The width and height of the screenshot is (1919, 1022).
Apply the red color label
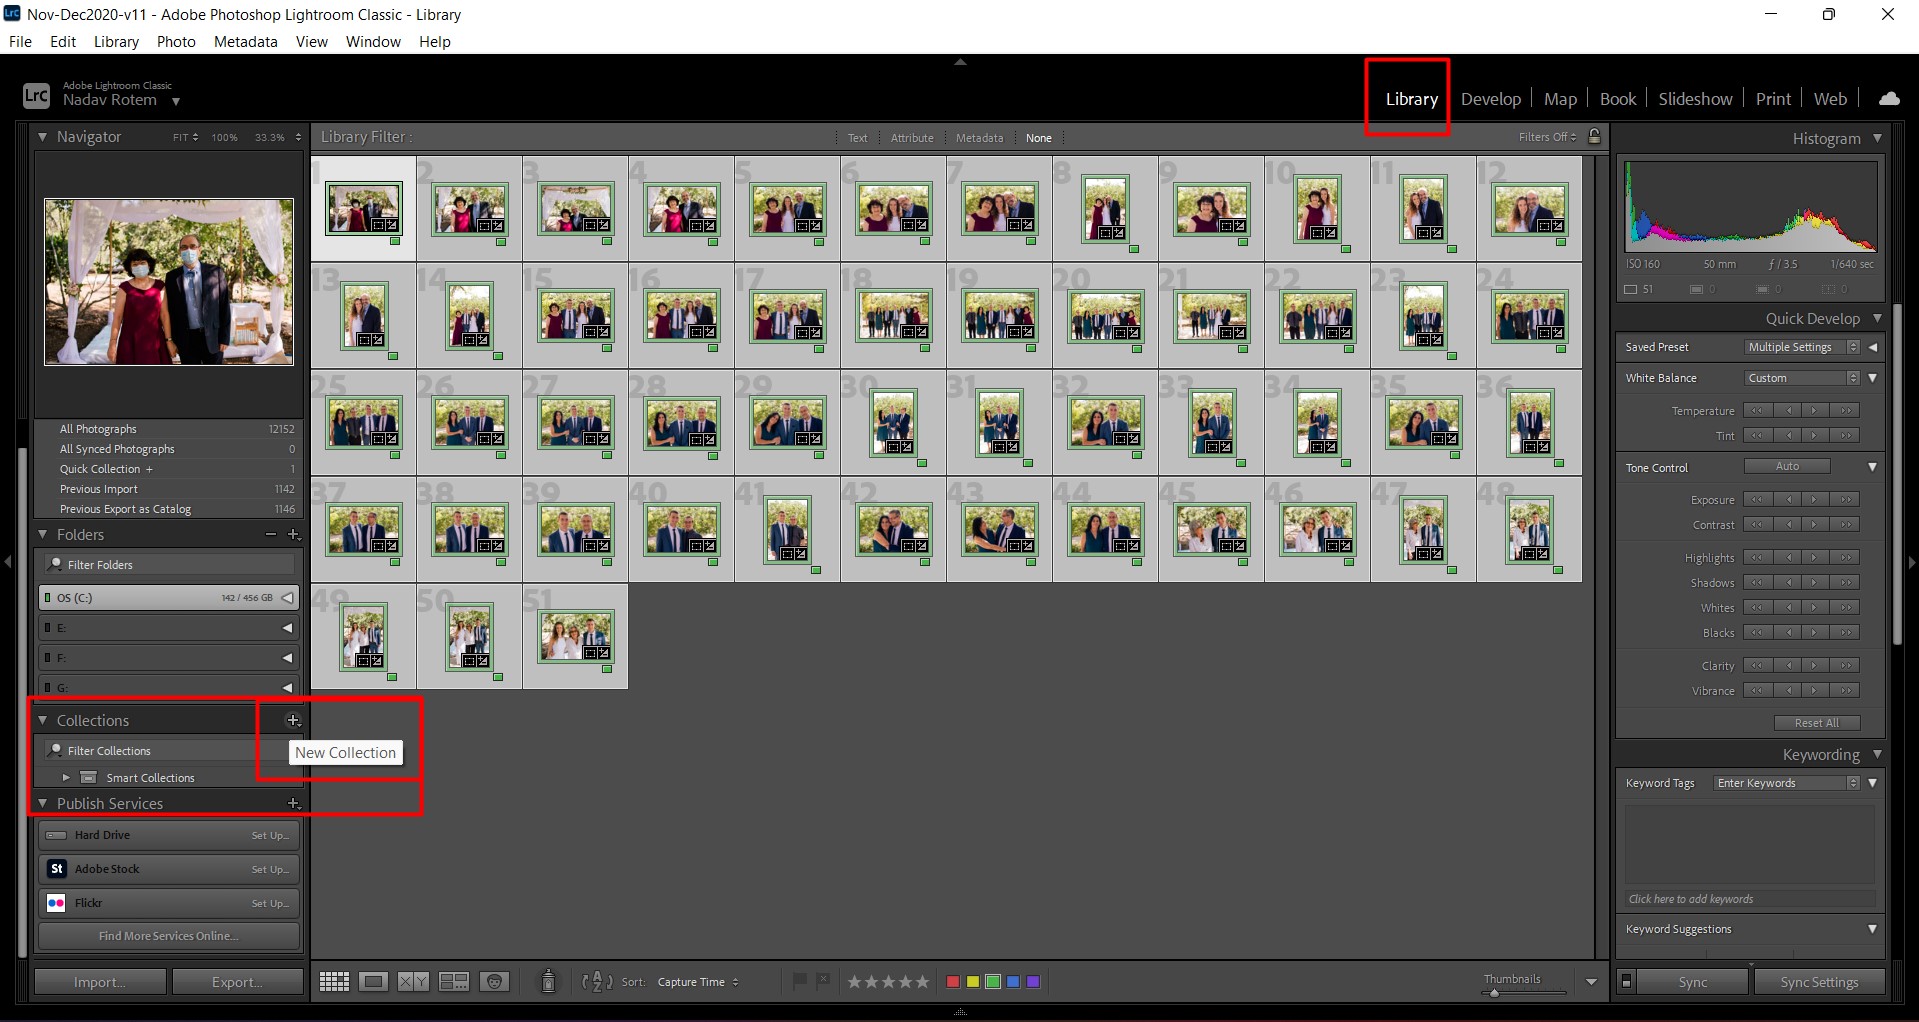click(953, 982)
